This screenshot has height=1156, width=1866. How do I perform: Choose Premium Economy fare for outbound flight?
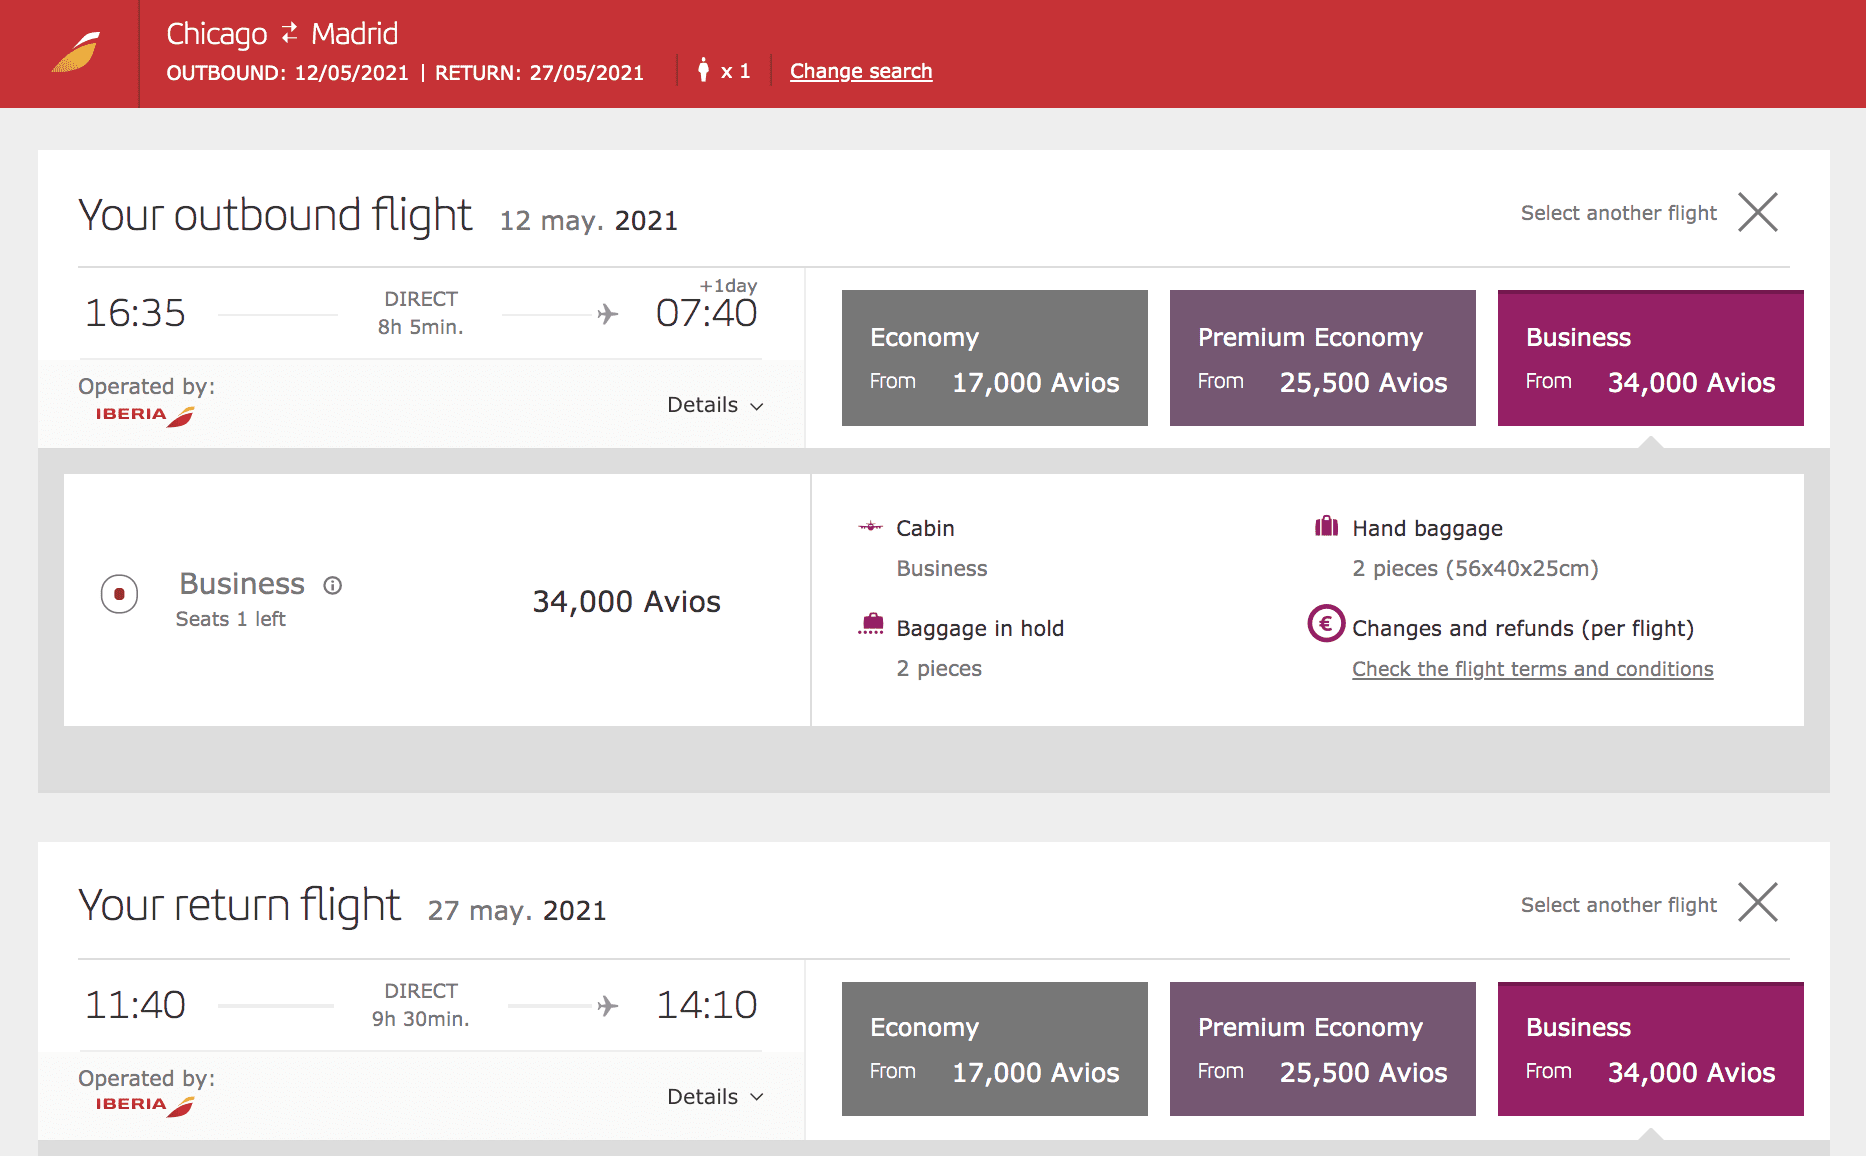[1322, 358]
